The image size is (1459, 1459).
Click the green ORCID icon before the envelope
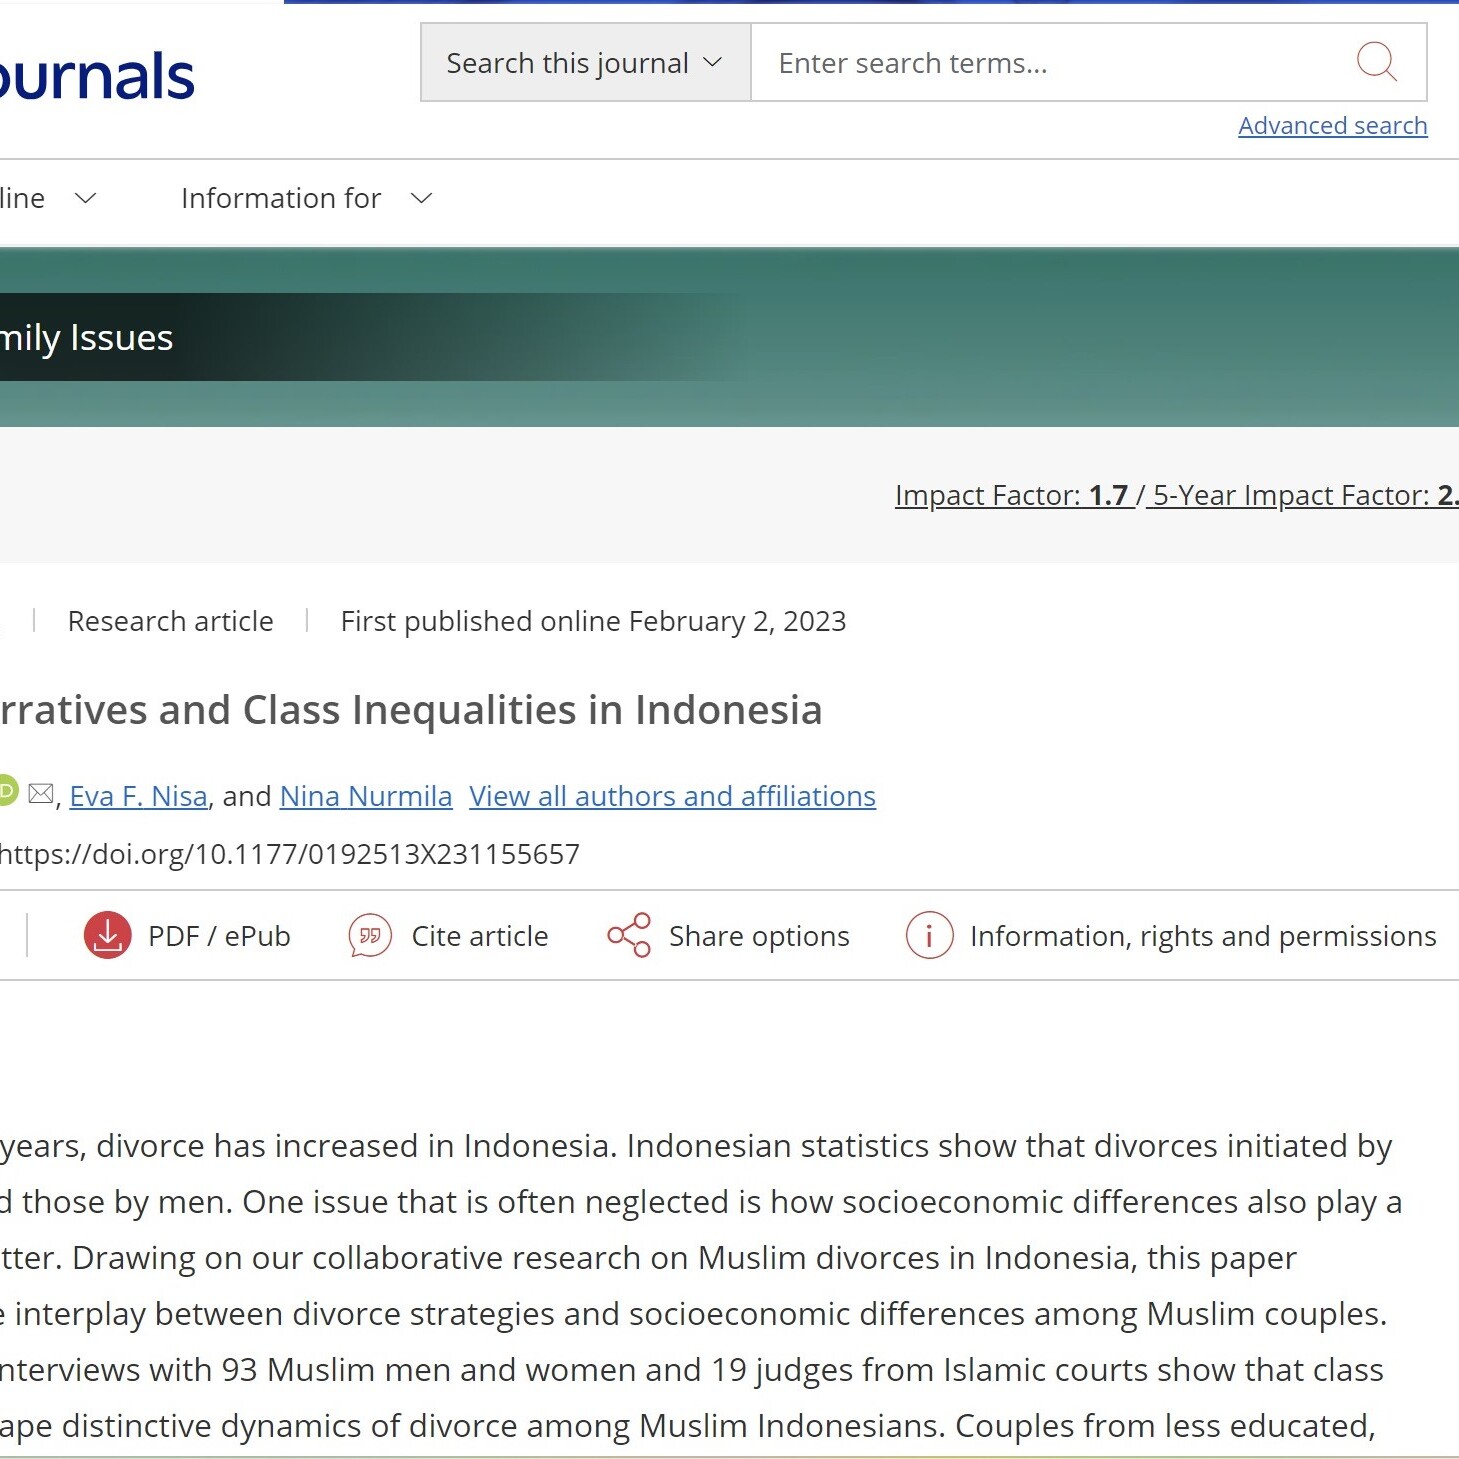click(6, 791)
